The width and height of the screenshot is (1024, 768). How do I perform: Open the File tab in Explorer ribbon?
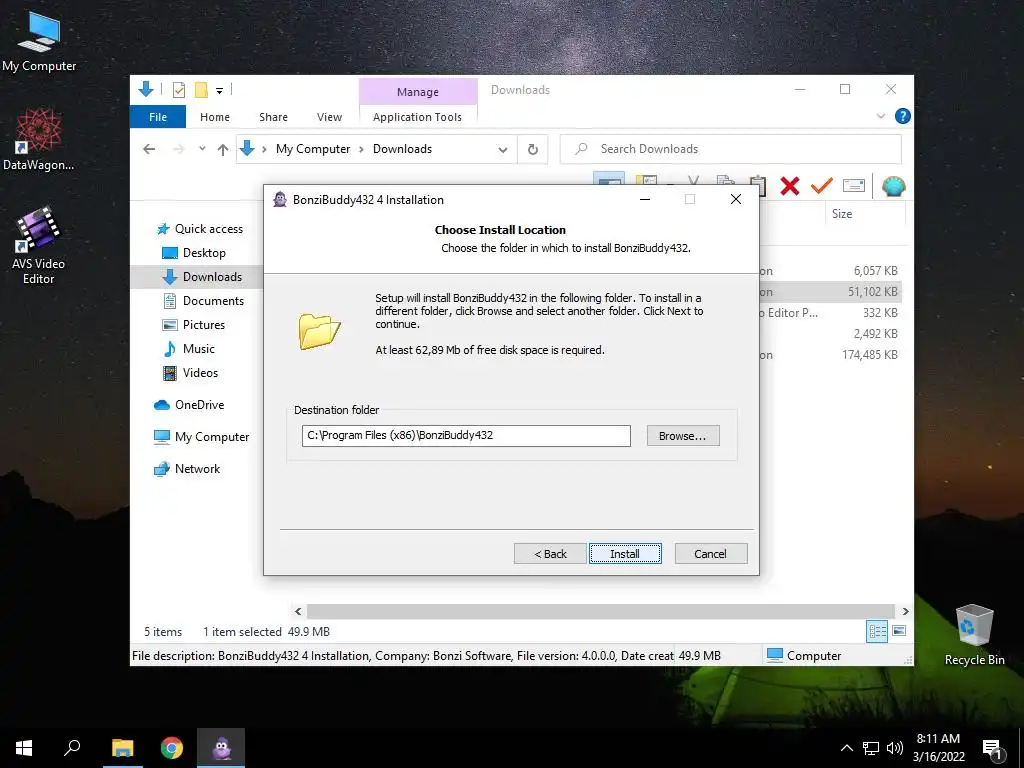tap(158, 117)
